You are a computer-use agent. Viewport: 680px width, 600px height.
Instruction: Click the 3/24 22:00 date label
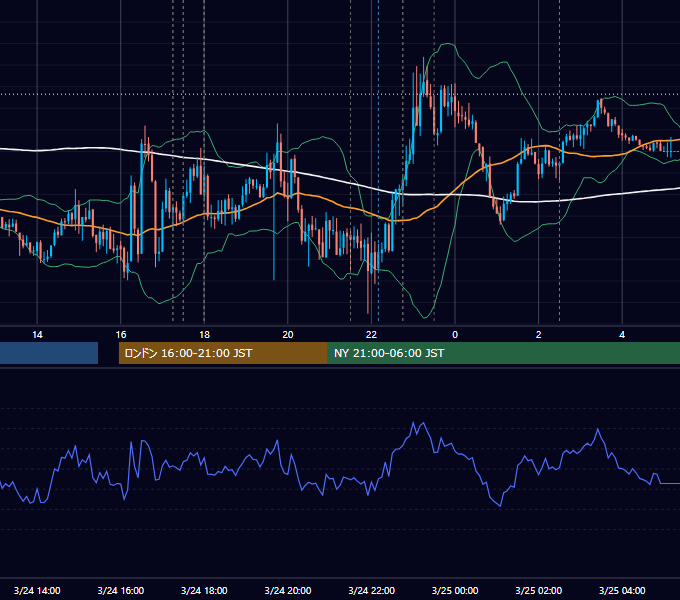tap(372, 590)
